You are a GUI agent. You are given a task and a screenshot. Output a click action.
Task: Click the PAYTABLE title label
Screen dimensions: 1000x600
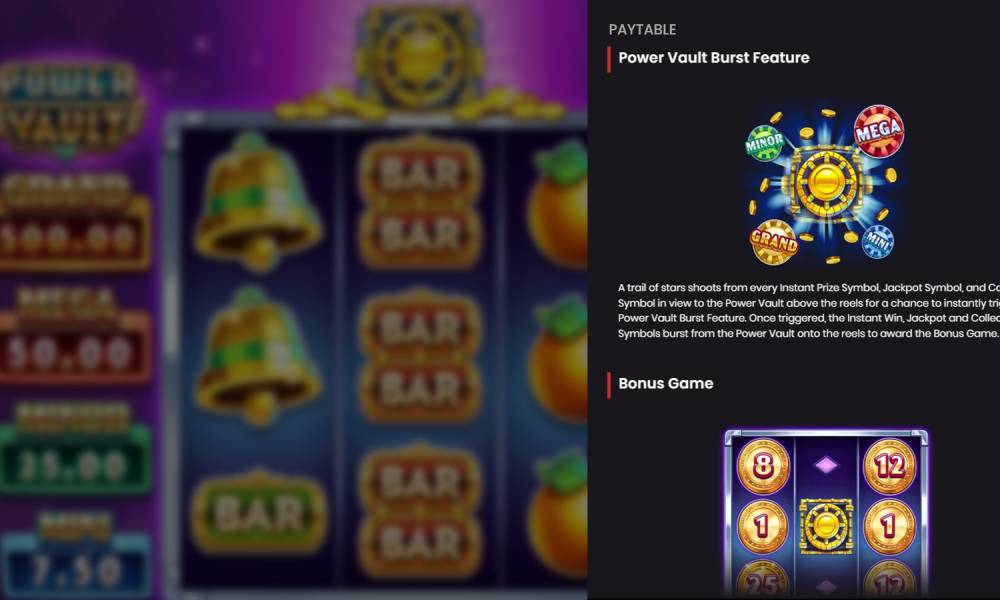click(642, 30)
